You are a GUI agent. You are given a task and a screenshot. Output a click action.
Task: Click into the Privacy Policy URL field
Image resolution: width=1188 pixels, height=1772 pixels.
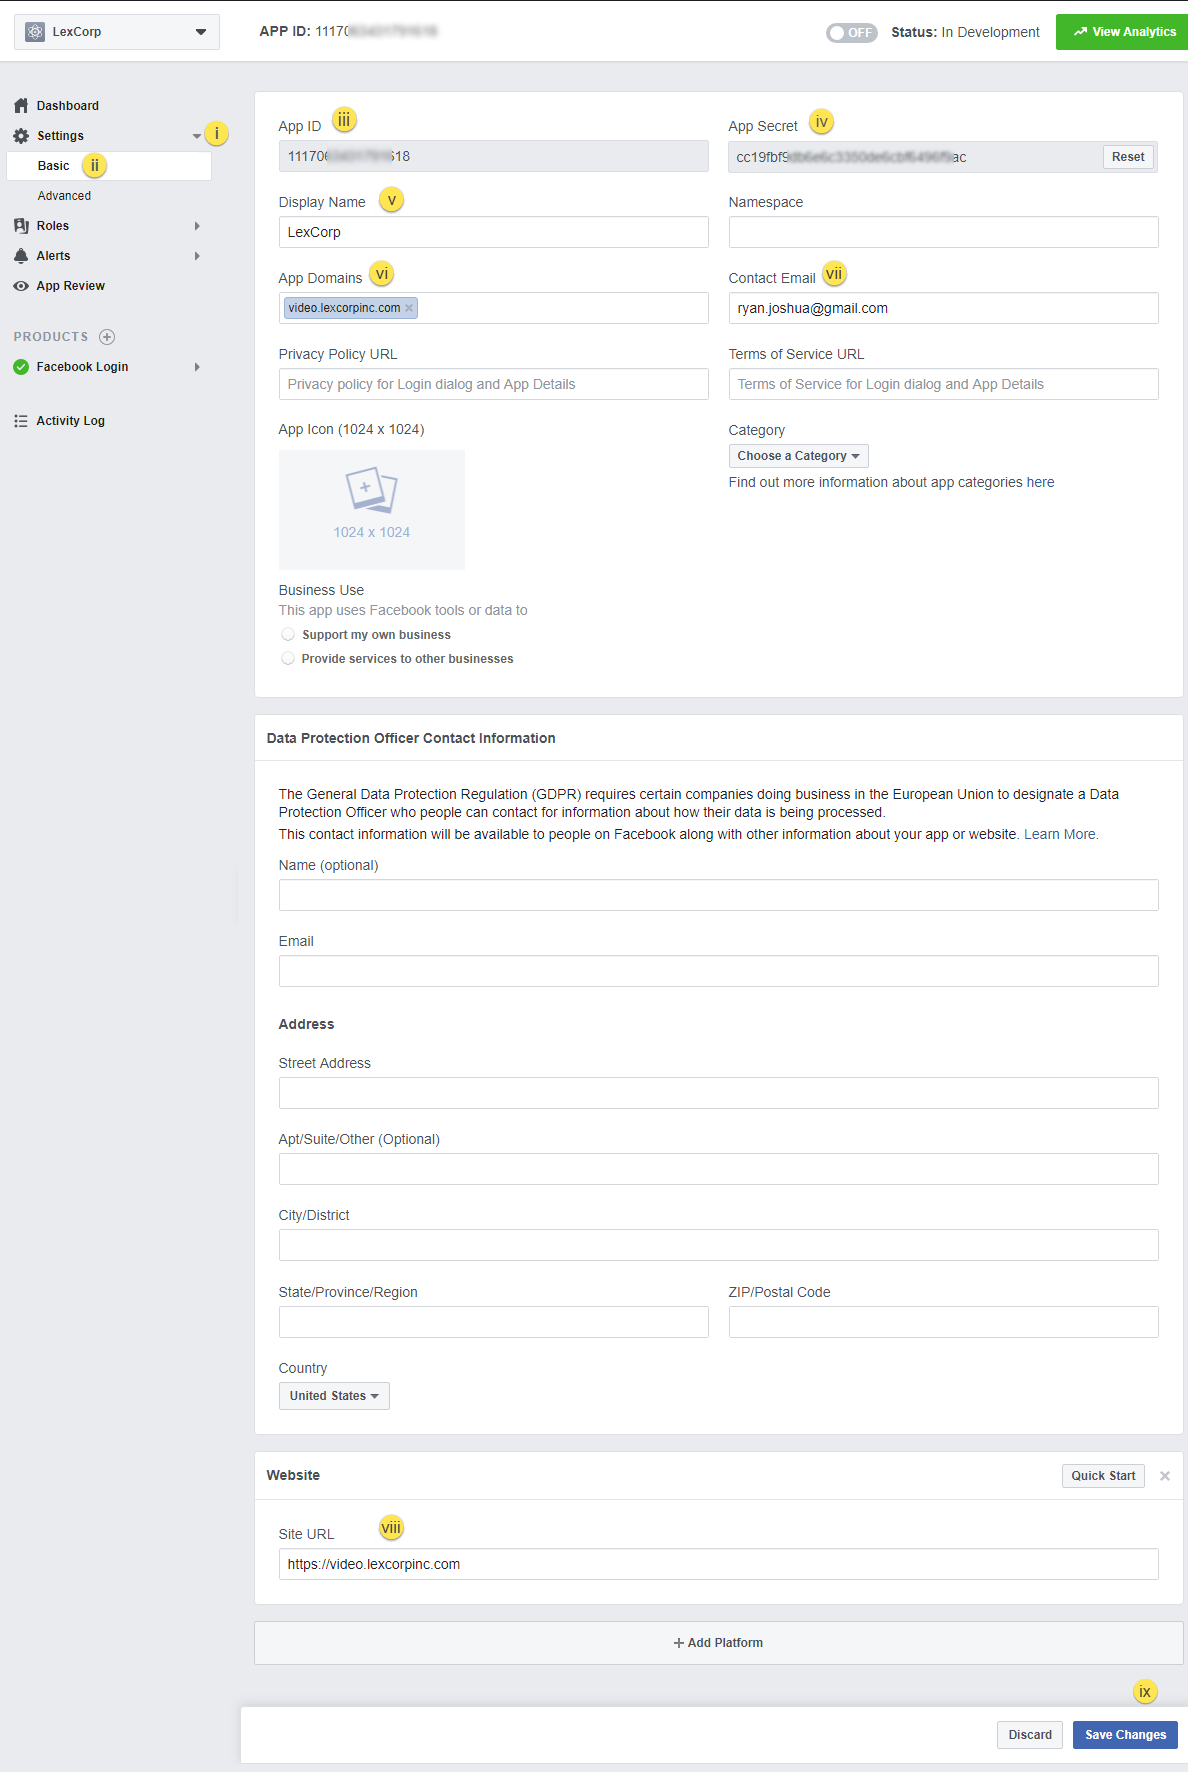tap(493, 384)
